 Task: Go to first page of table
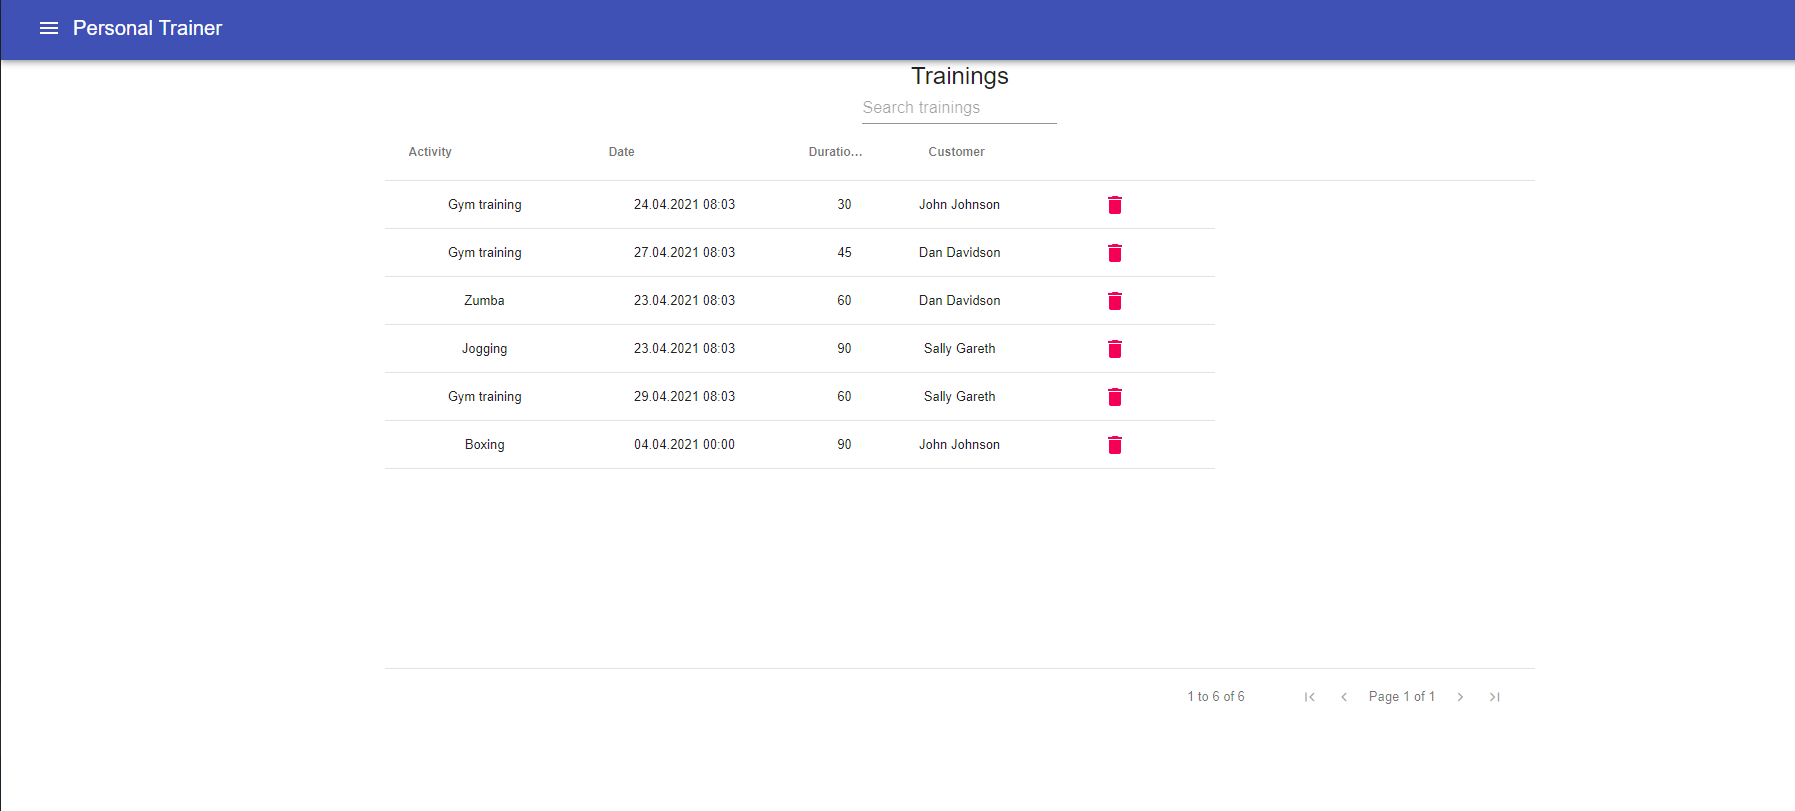[1309, 697]
